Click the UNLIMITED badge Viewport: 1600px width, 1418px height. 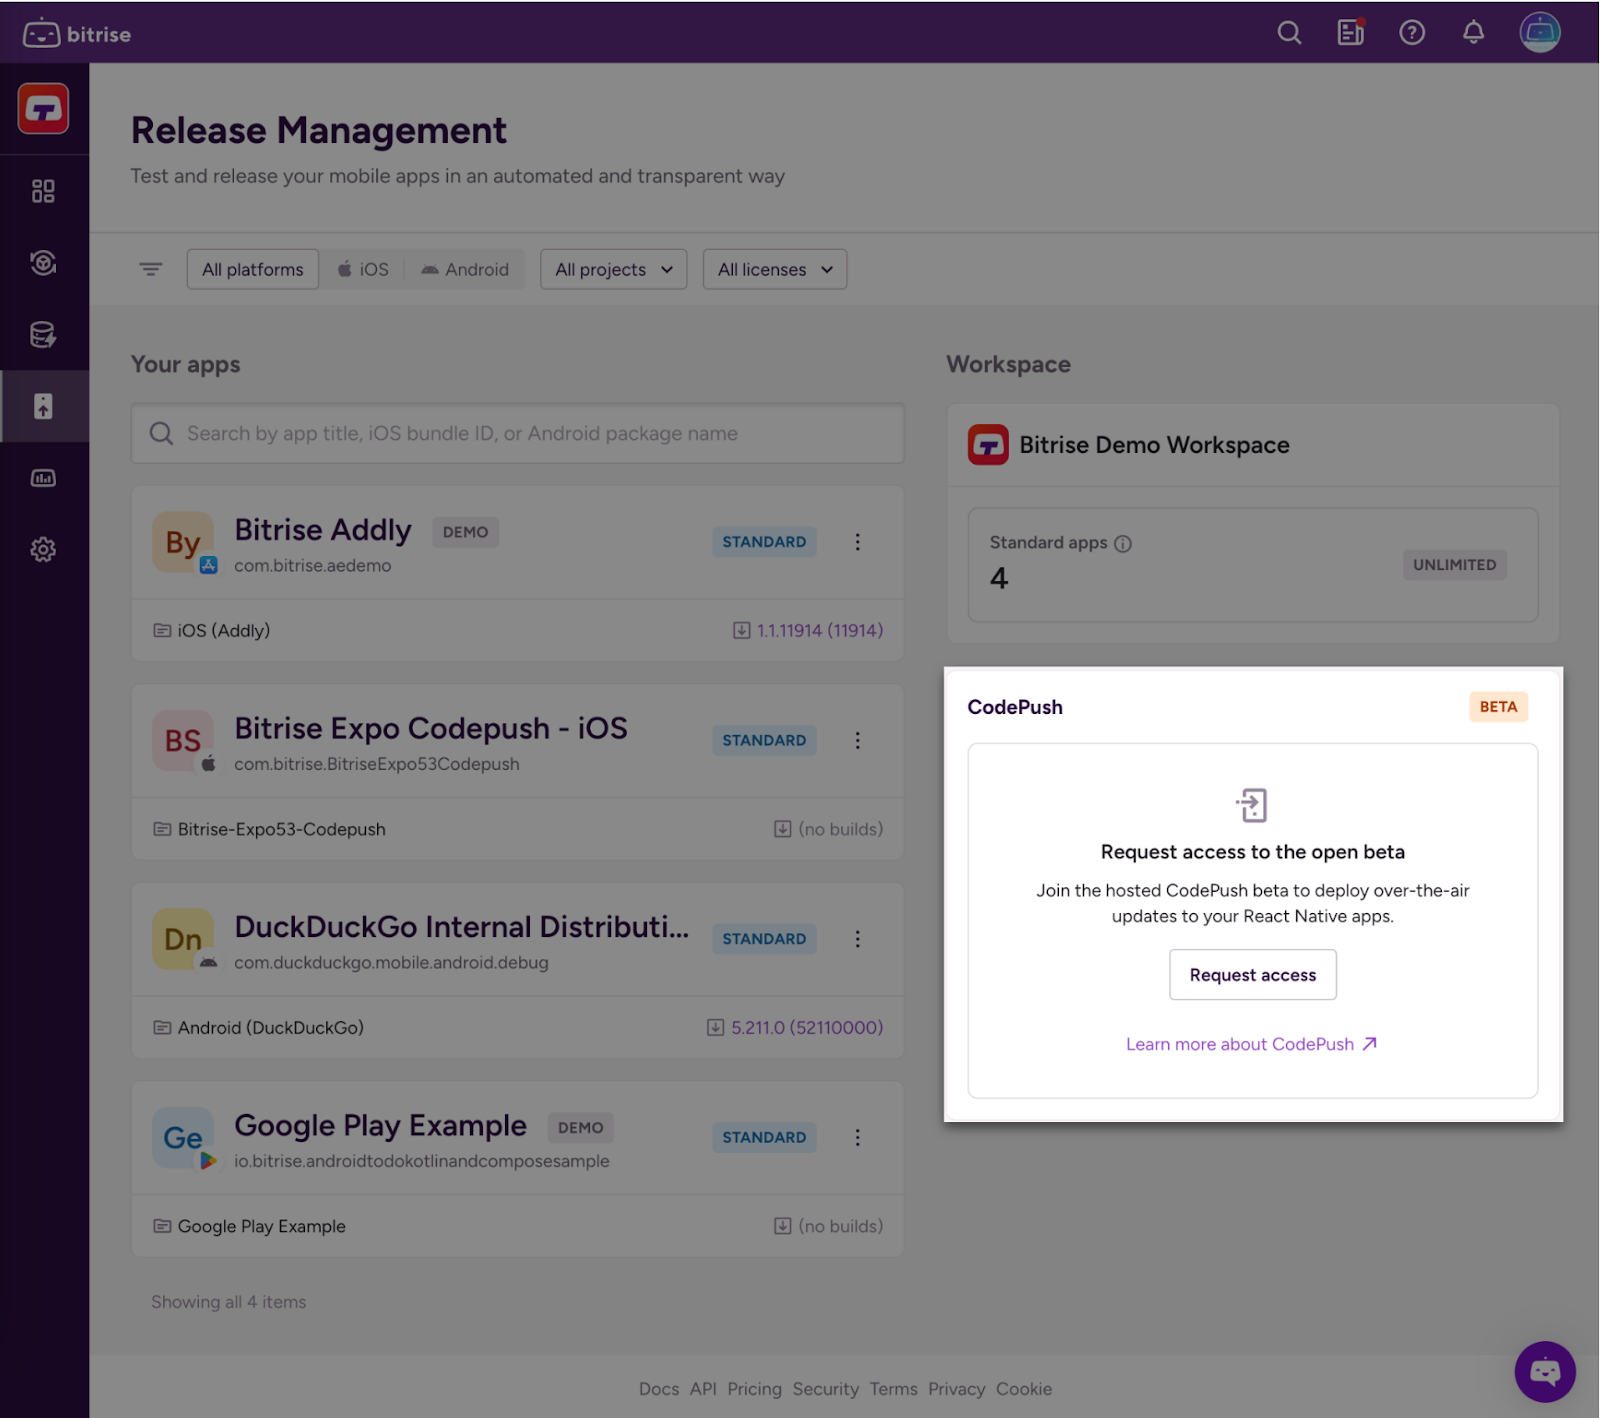[x=1455, y=565]
